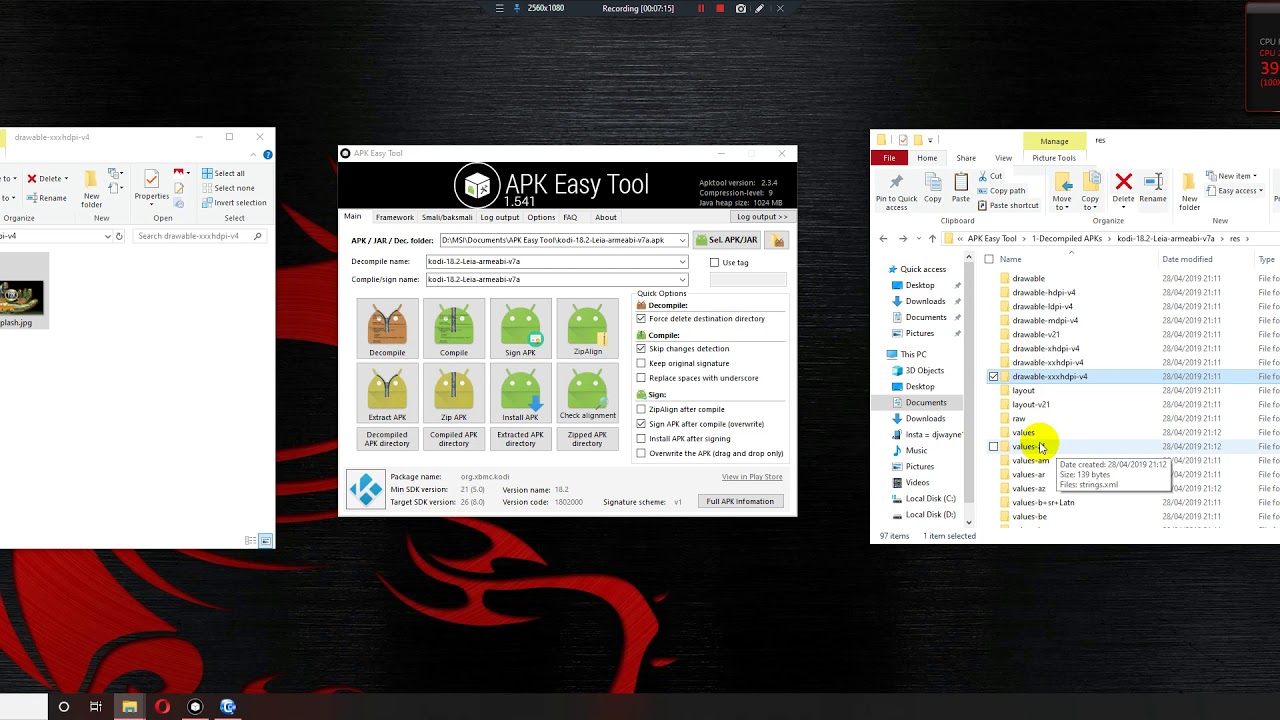Click the Log output >> button
Screen dimensions: 1280x720
pyautogui.click(x=762, y=217)
